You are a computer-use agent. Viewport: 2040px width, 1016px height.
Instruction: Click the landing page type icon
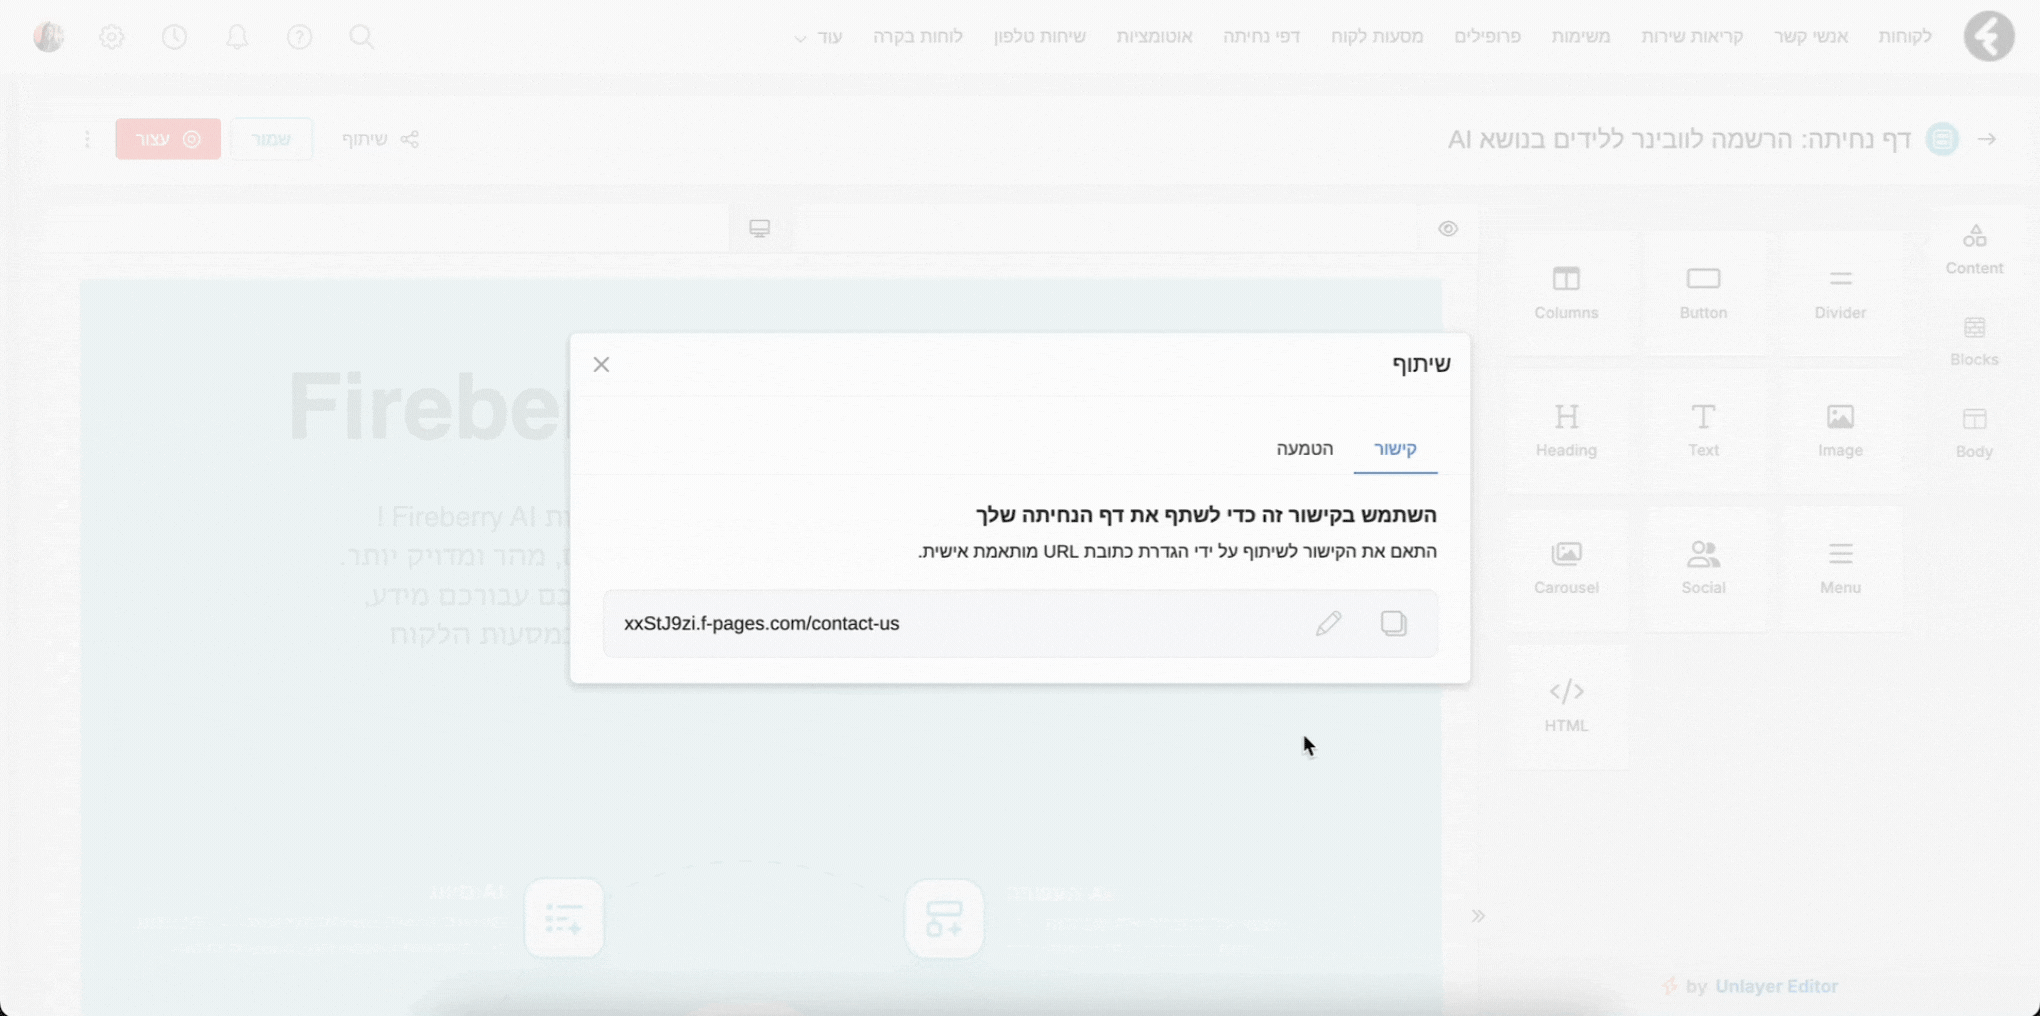coord(1942,139)
